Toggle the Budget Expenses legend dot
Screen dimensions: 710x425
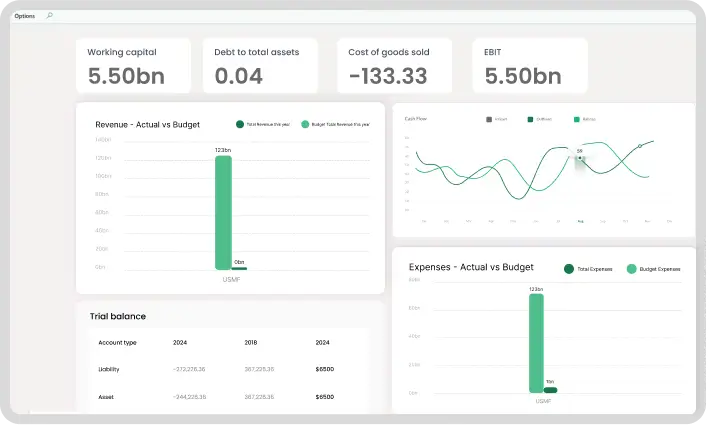coord(631,269)
